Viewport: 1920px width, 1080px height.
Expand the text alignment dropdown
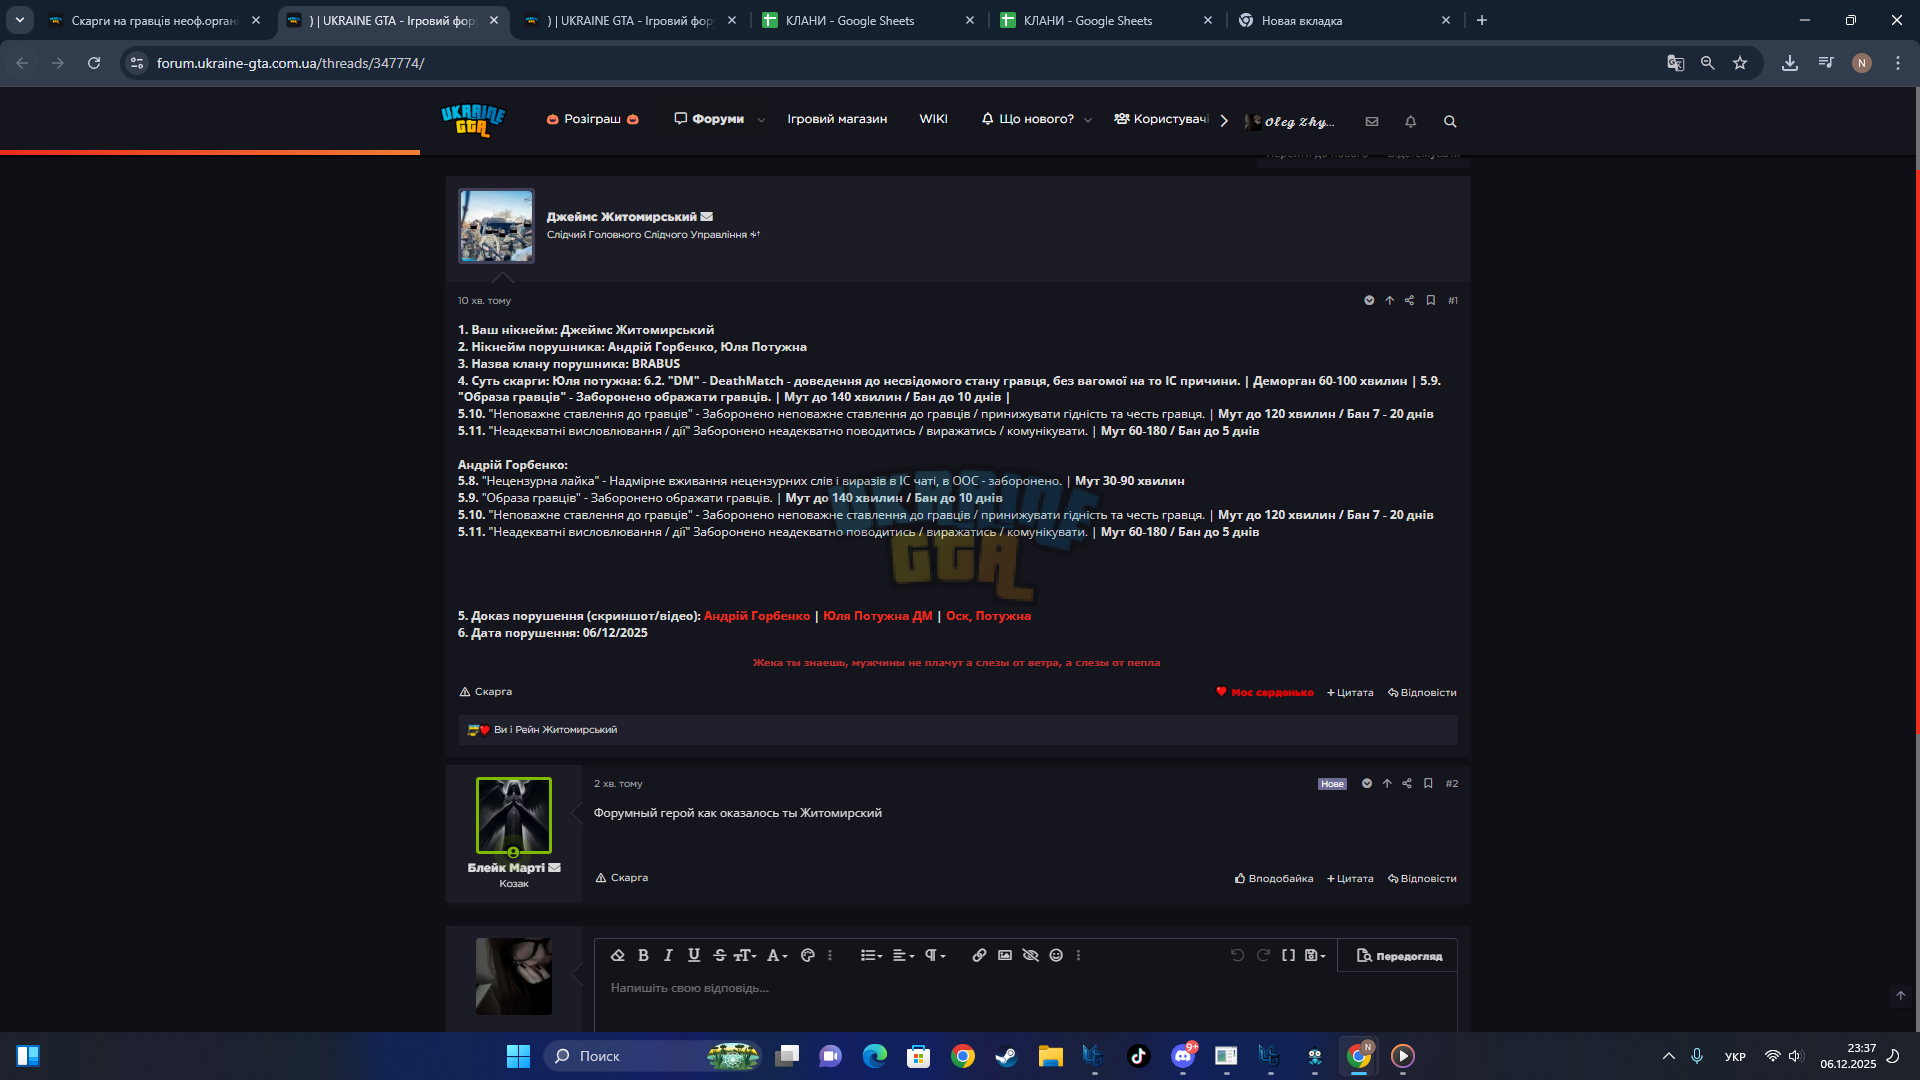903,955
